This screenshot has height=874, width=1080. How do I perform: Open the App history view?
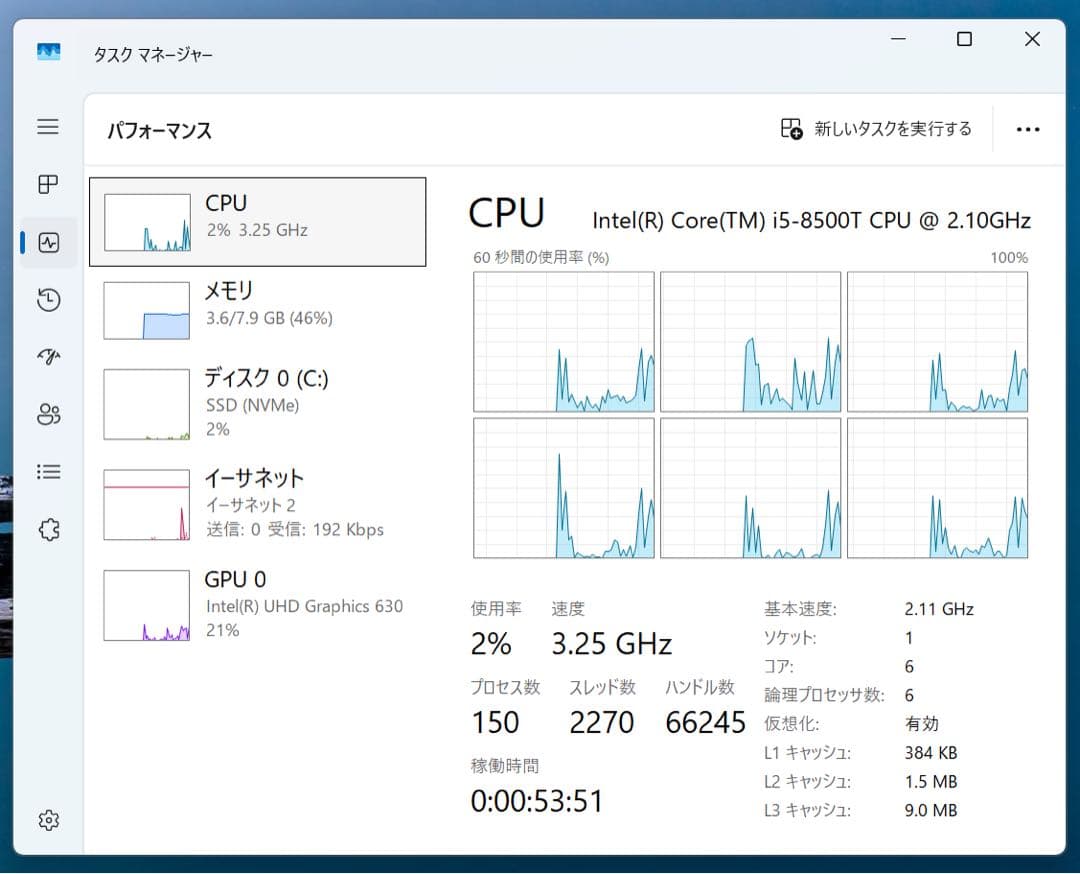(47, 299)
